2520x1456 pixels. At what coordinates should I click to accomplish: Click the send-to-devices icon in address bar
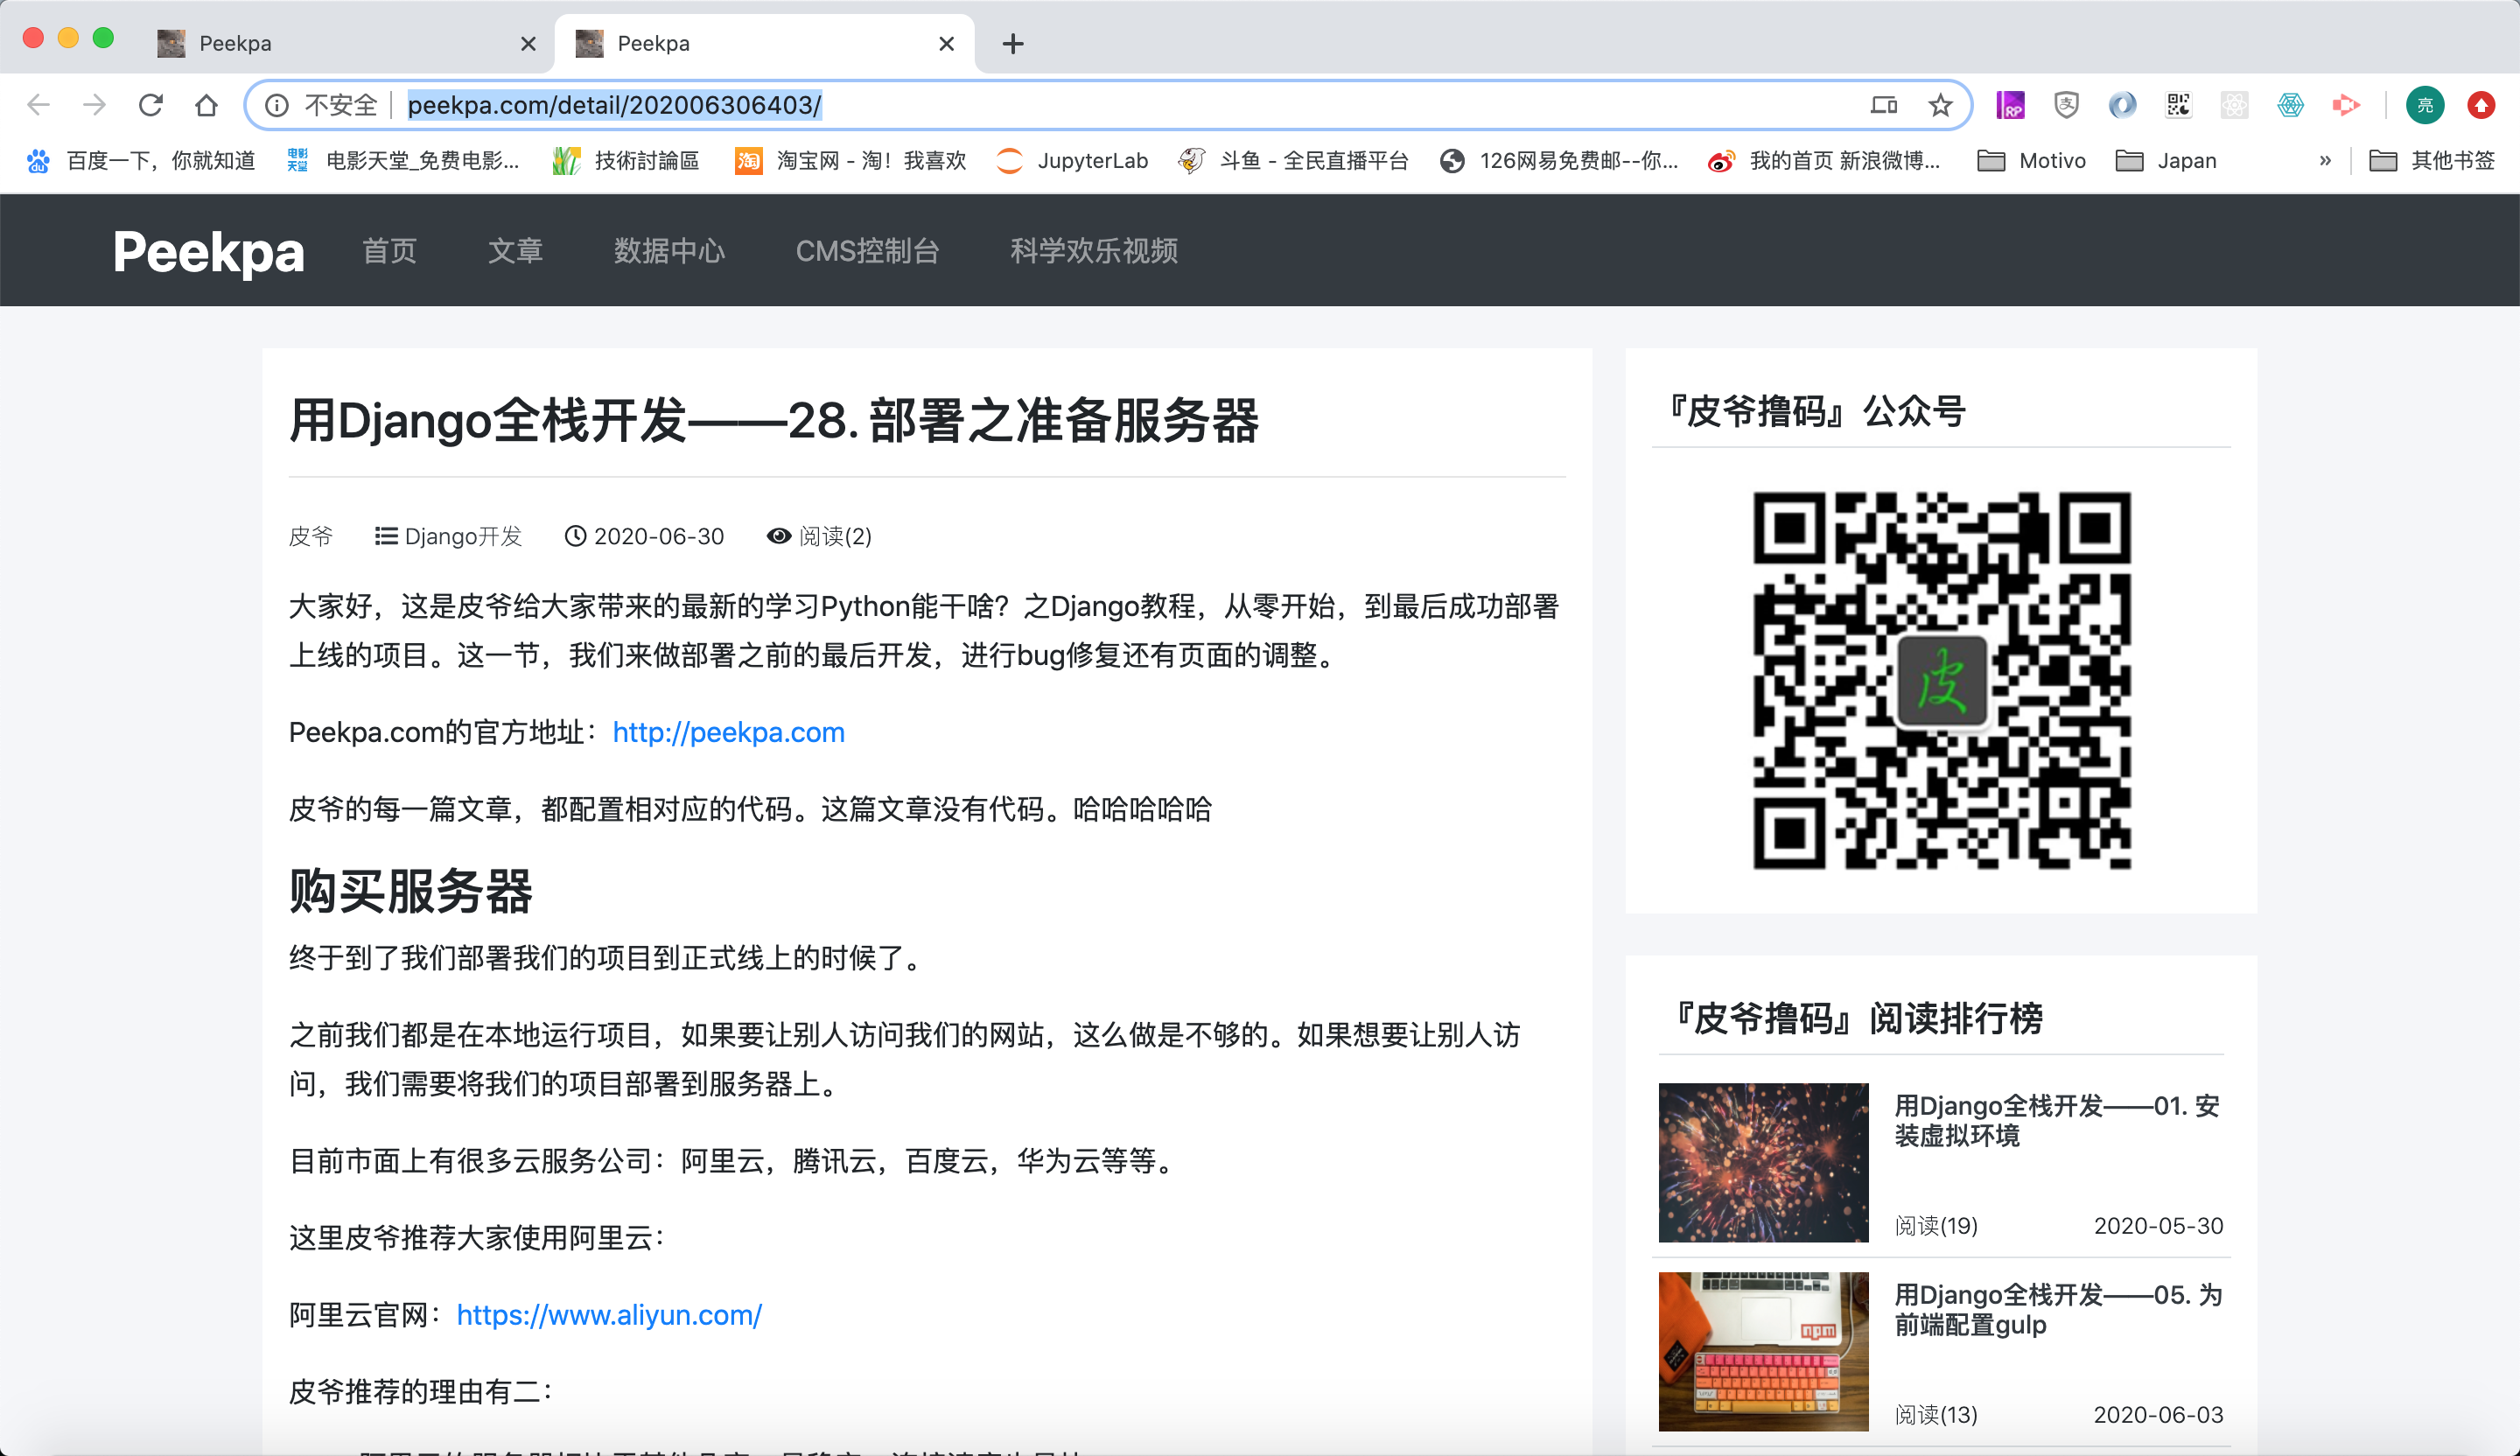pos(1882,104)
